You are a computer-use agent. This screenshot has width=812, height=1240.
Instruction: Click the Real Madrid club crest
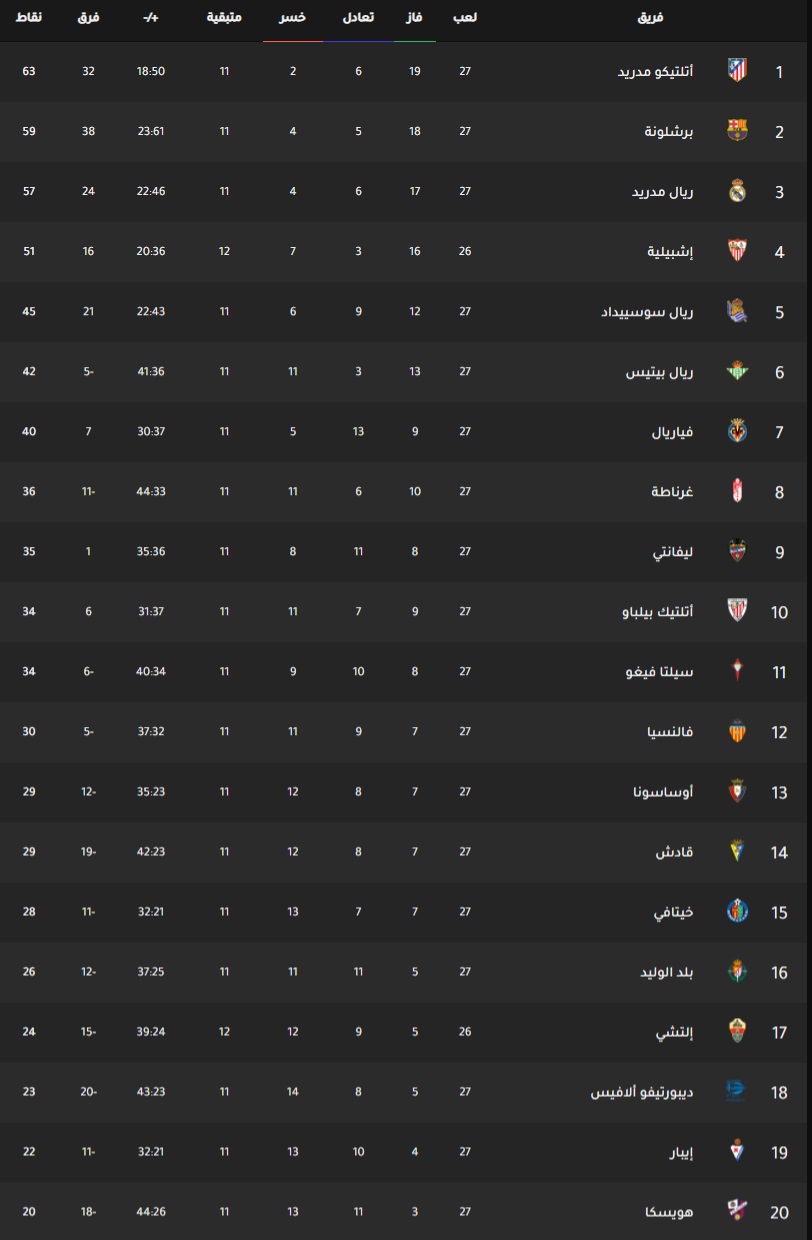737,191
